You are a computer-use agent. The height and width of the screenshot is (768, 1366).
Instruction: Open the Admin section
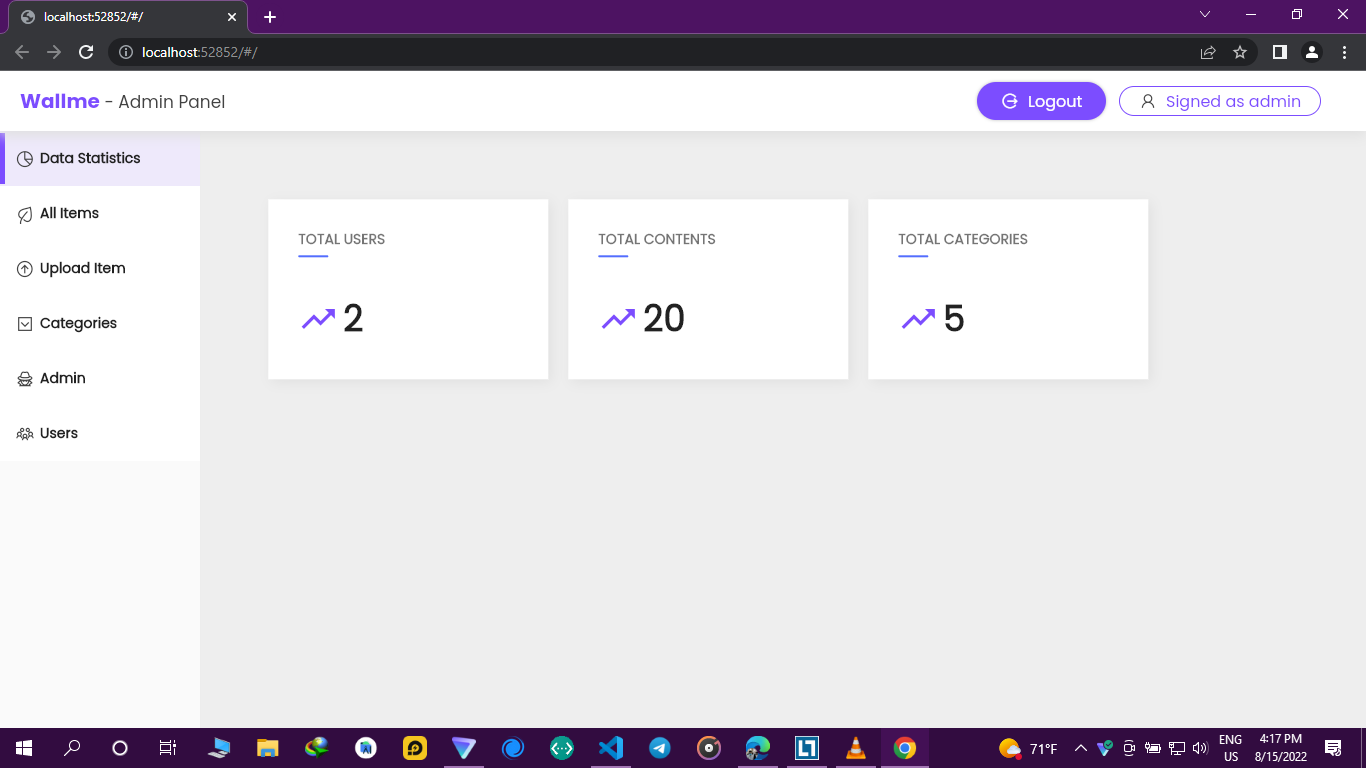coord(100,378)
